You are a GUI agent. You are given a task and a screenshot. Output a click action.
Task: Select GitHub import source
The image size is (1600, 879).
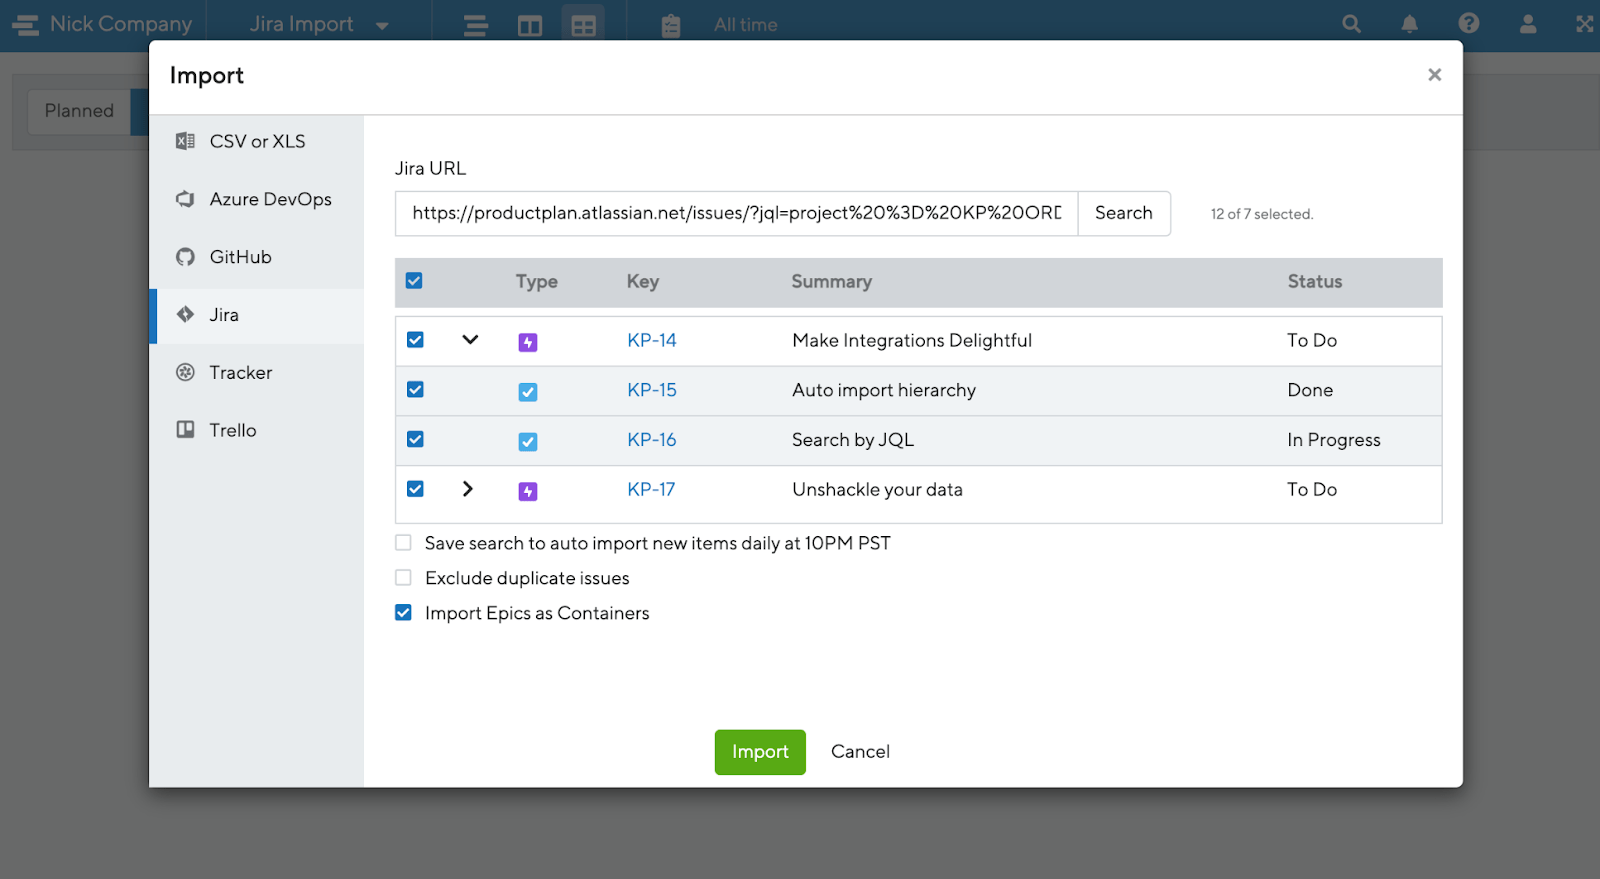pos(240,257)
